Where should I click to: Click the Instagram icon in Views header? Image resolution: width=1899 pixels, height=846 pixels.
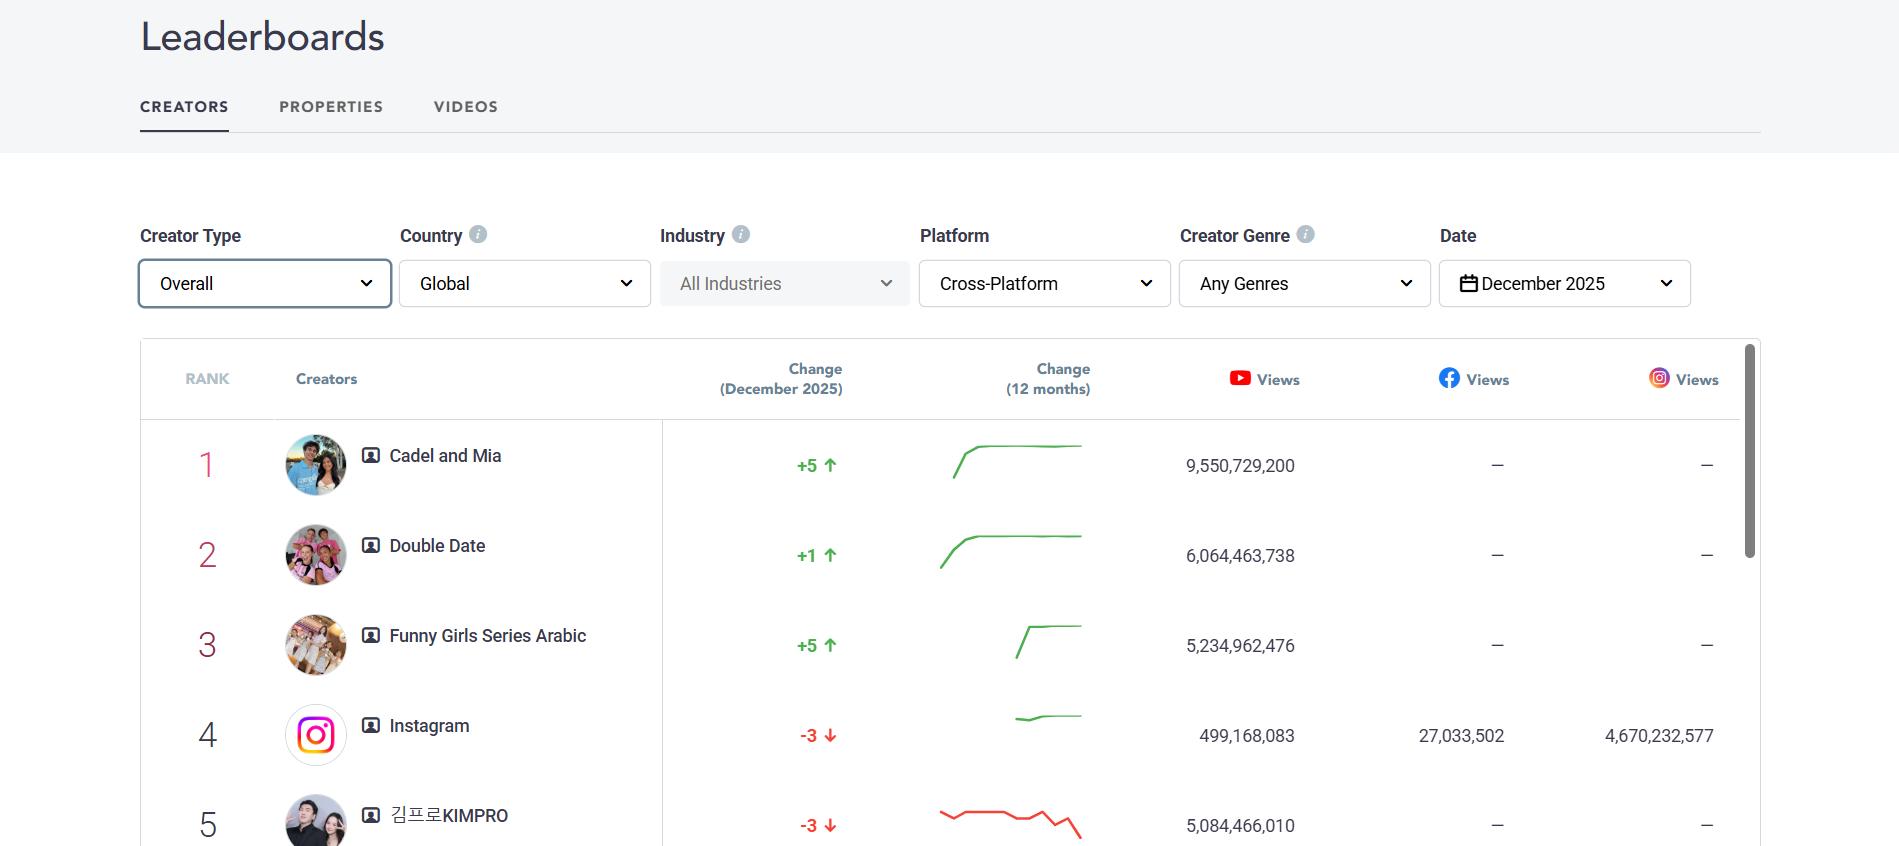point(1659,378)
